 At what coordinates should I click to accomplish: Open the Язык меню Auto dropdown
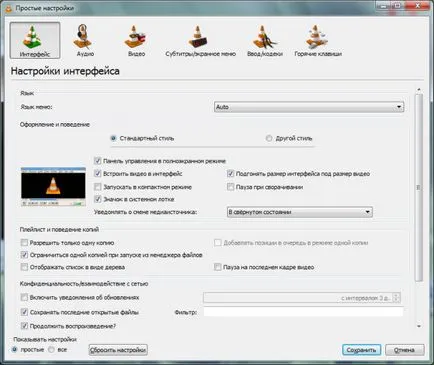tap(309, 107)
